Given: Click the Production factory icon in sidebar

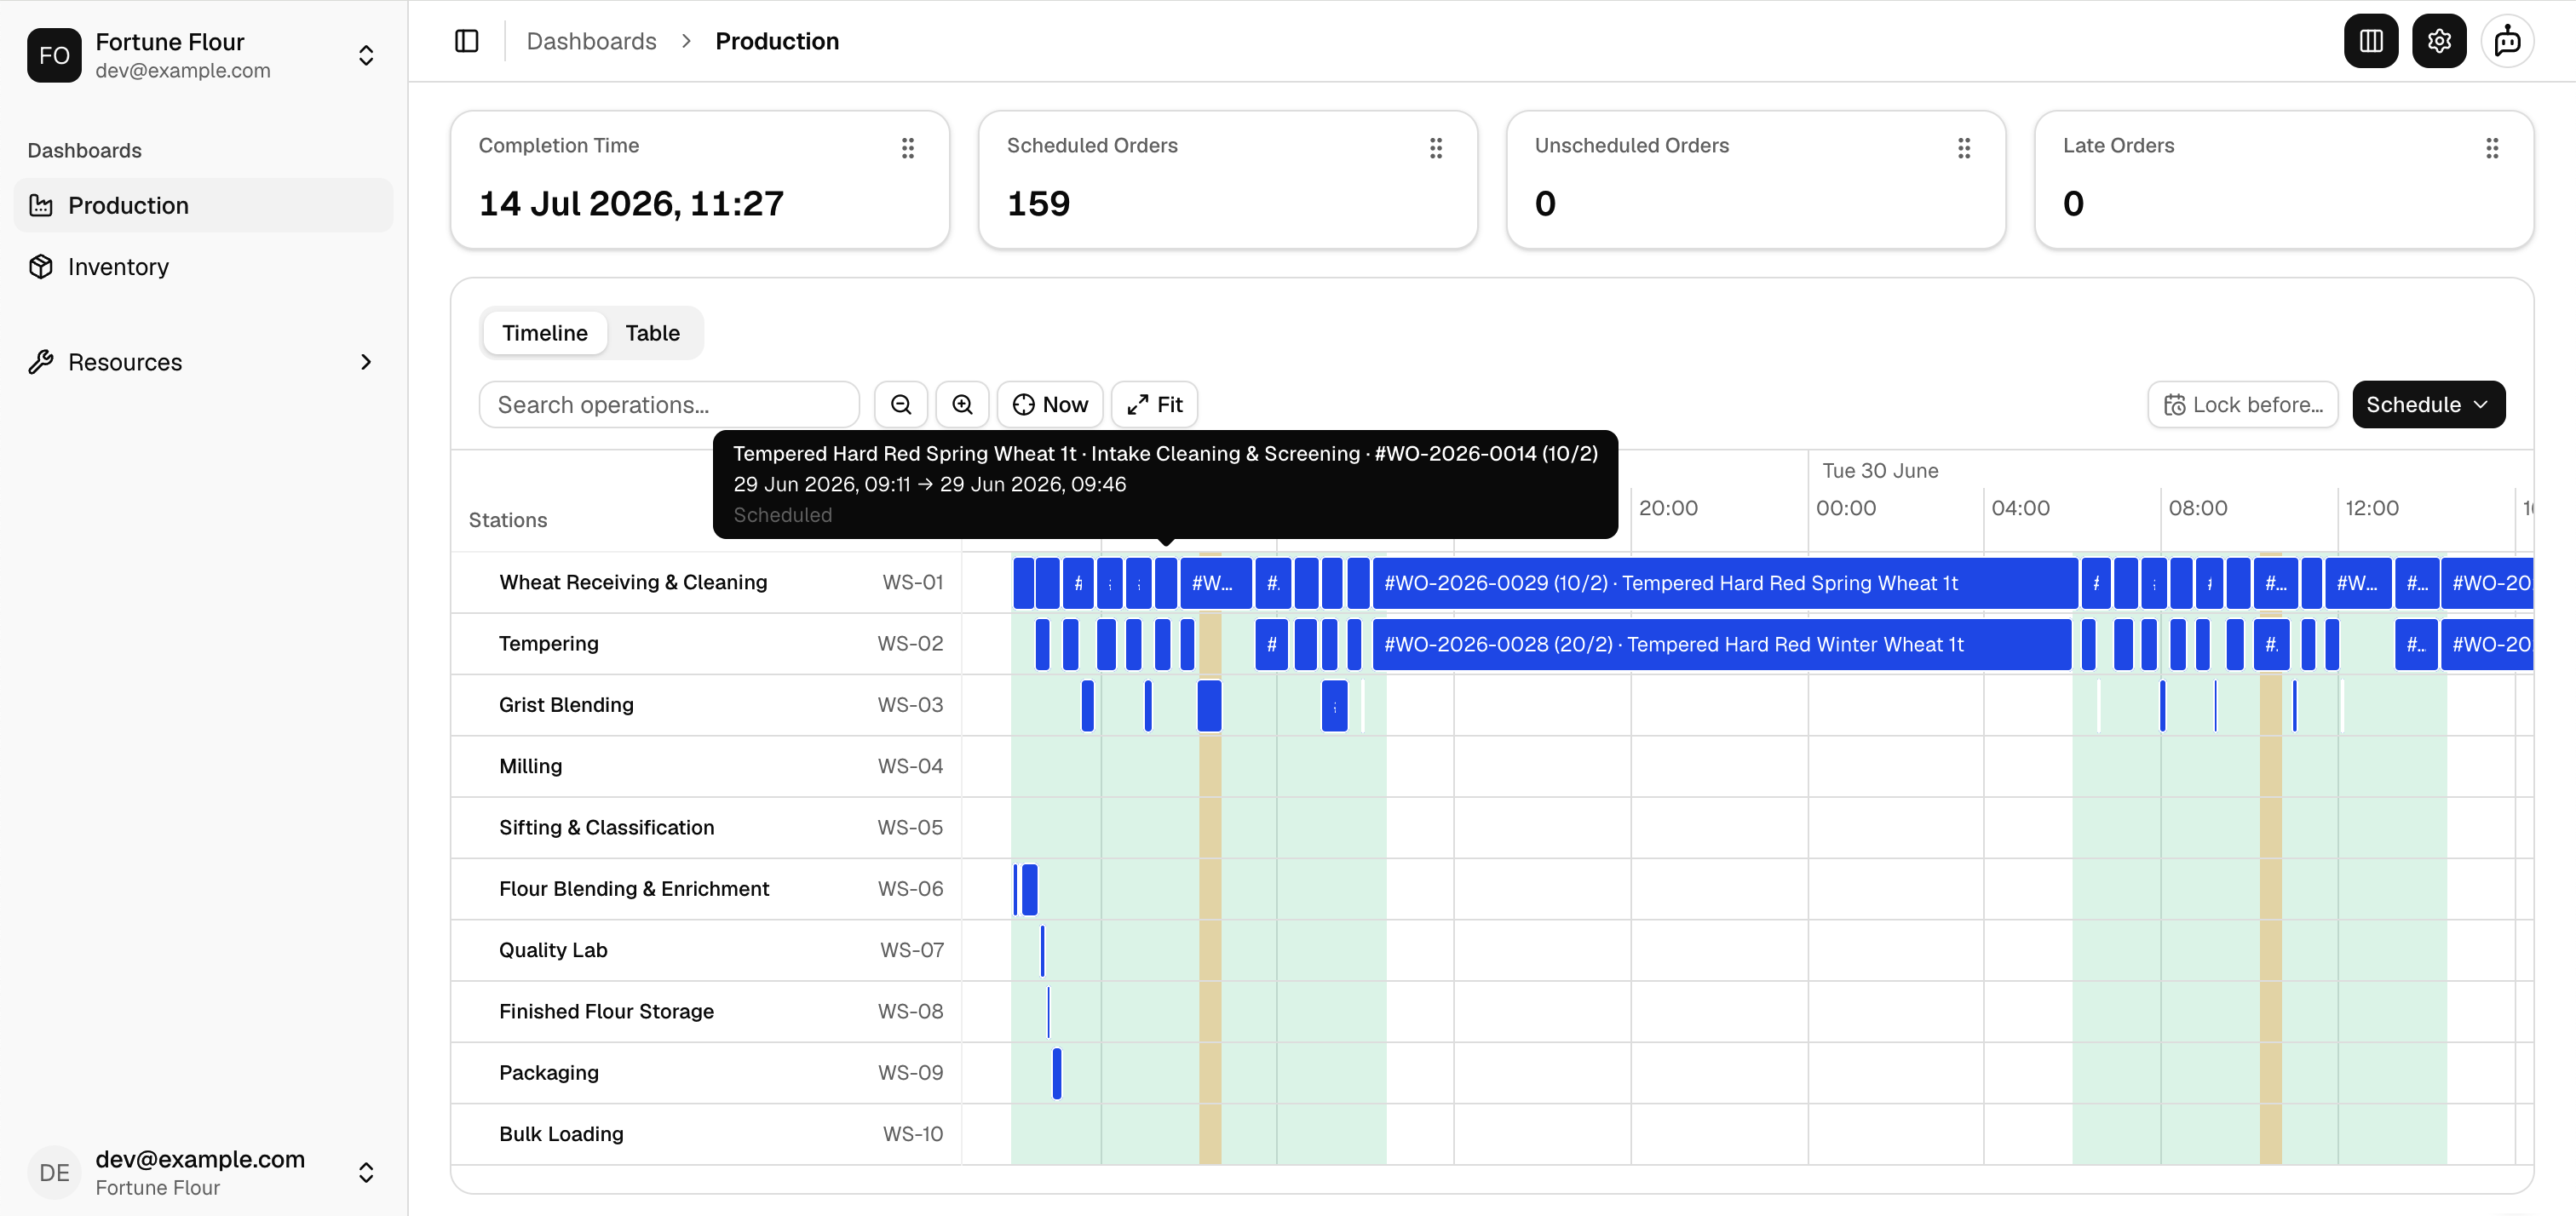Looking at the screenshot, I should pyautogui.click(x=41, y=206).
